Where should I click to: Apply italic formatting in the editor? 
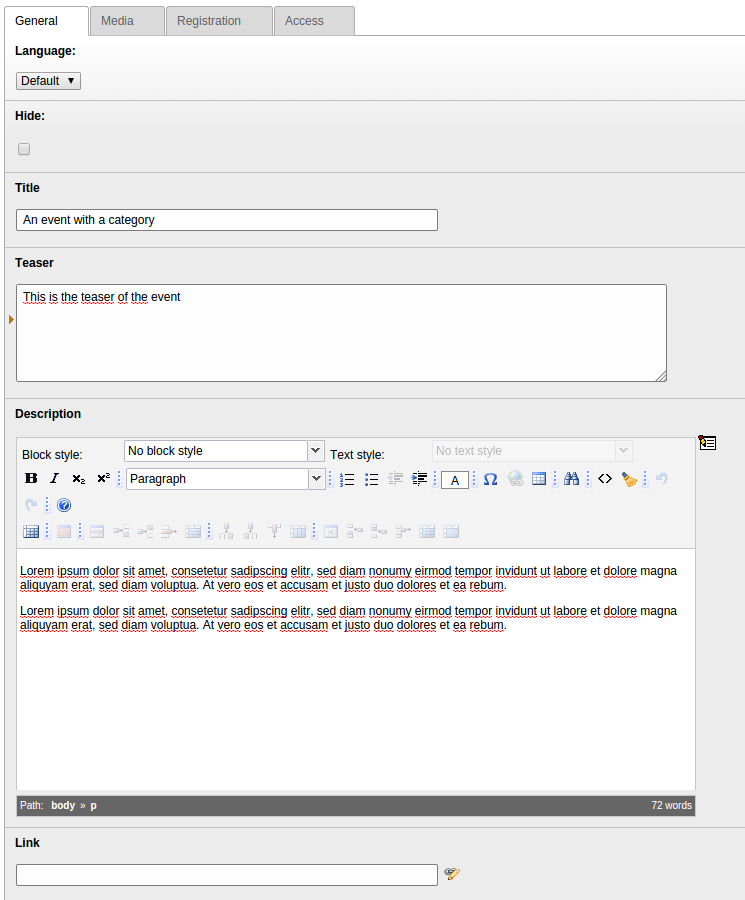pyautogui.click(x=54, y=479)
